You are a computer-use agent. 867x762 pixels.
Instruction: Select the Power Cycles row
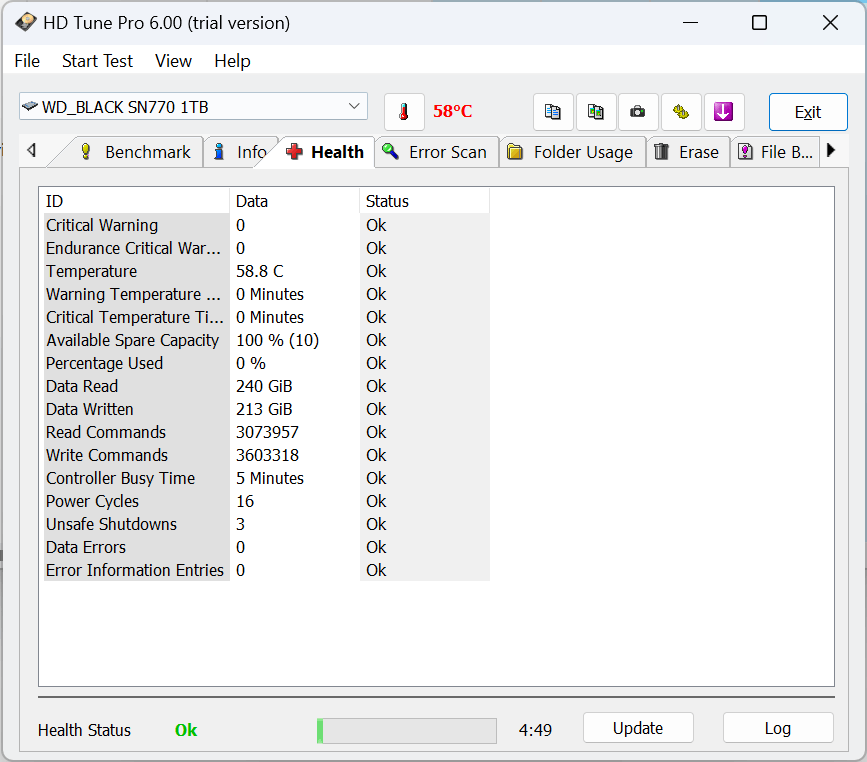tap(267, 501)
